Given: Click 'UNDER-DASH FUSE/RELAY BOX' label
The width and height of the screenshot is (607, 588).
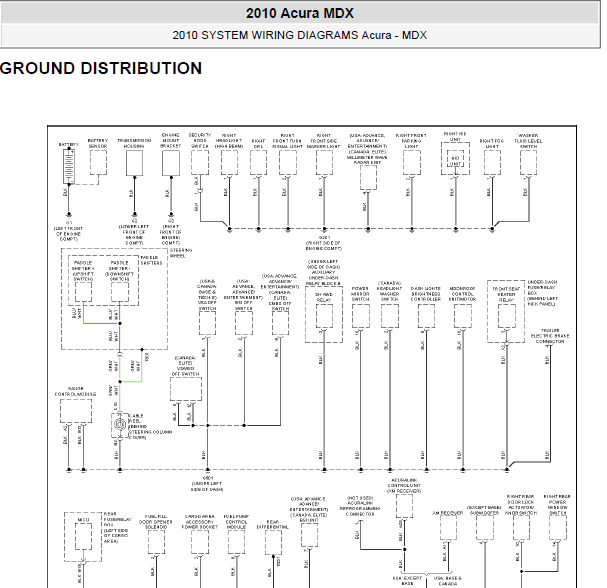Looking at the screenshot, I should [x=542, y=287].
